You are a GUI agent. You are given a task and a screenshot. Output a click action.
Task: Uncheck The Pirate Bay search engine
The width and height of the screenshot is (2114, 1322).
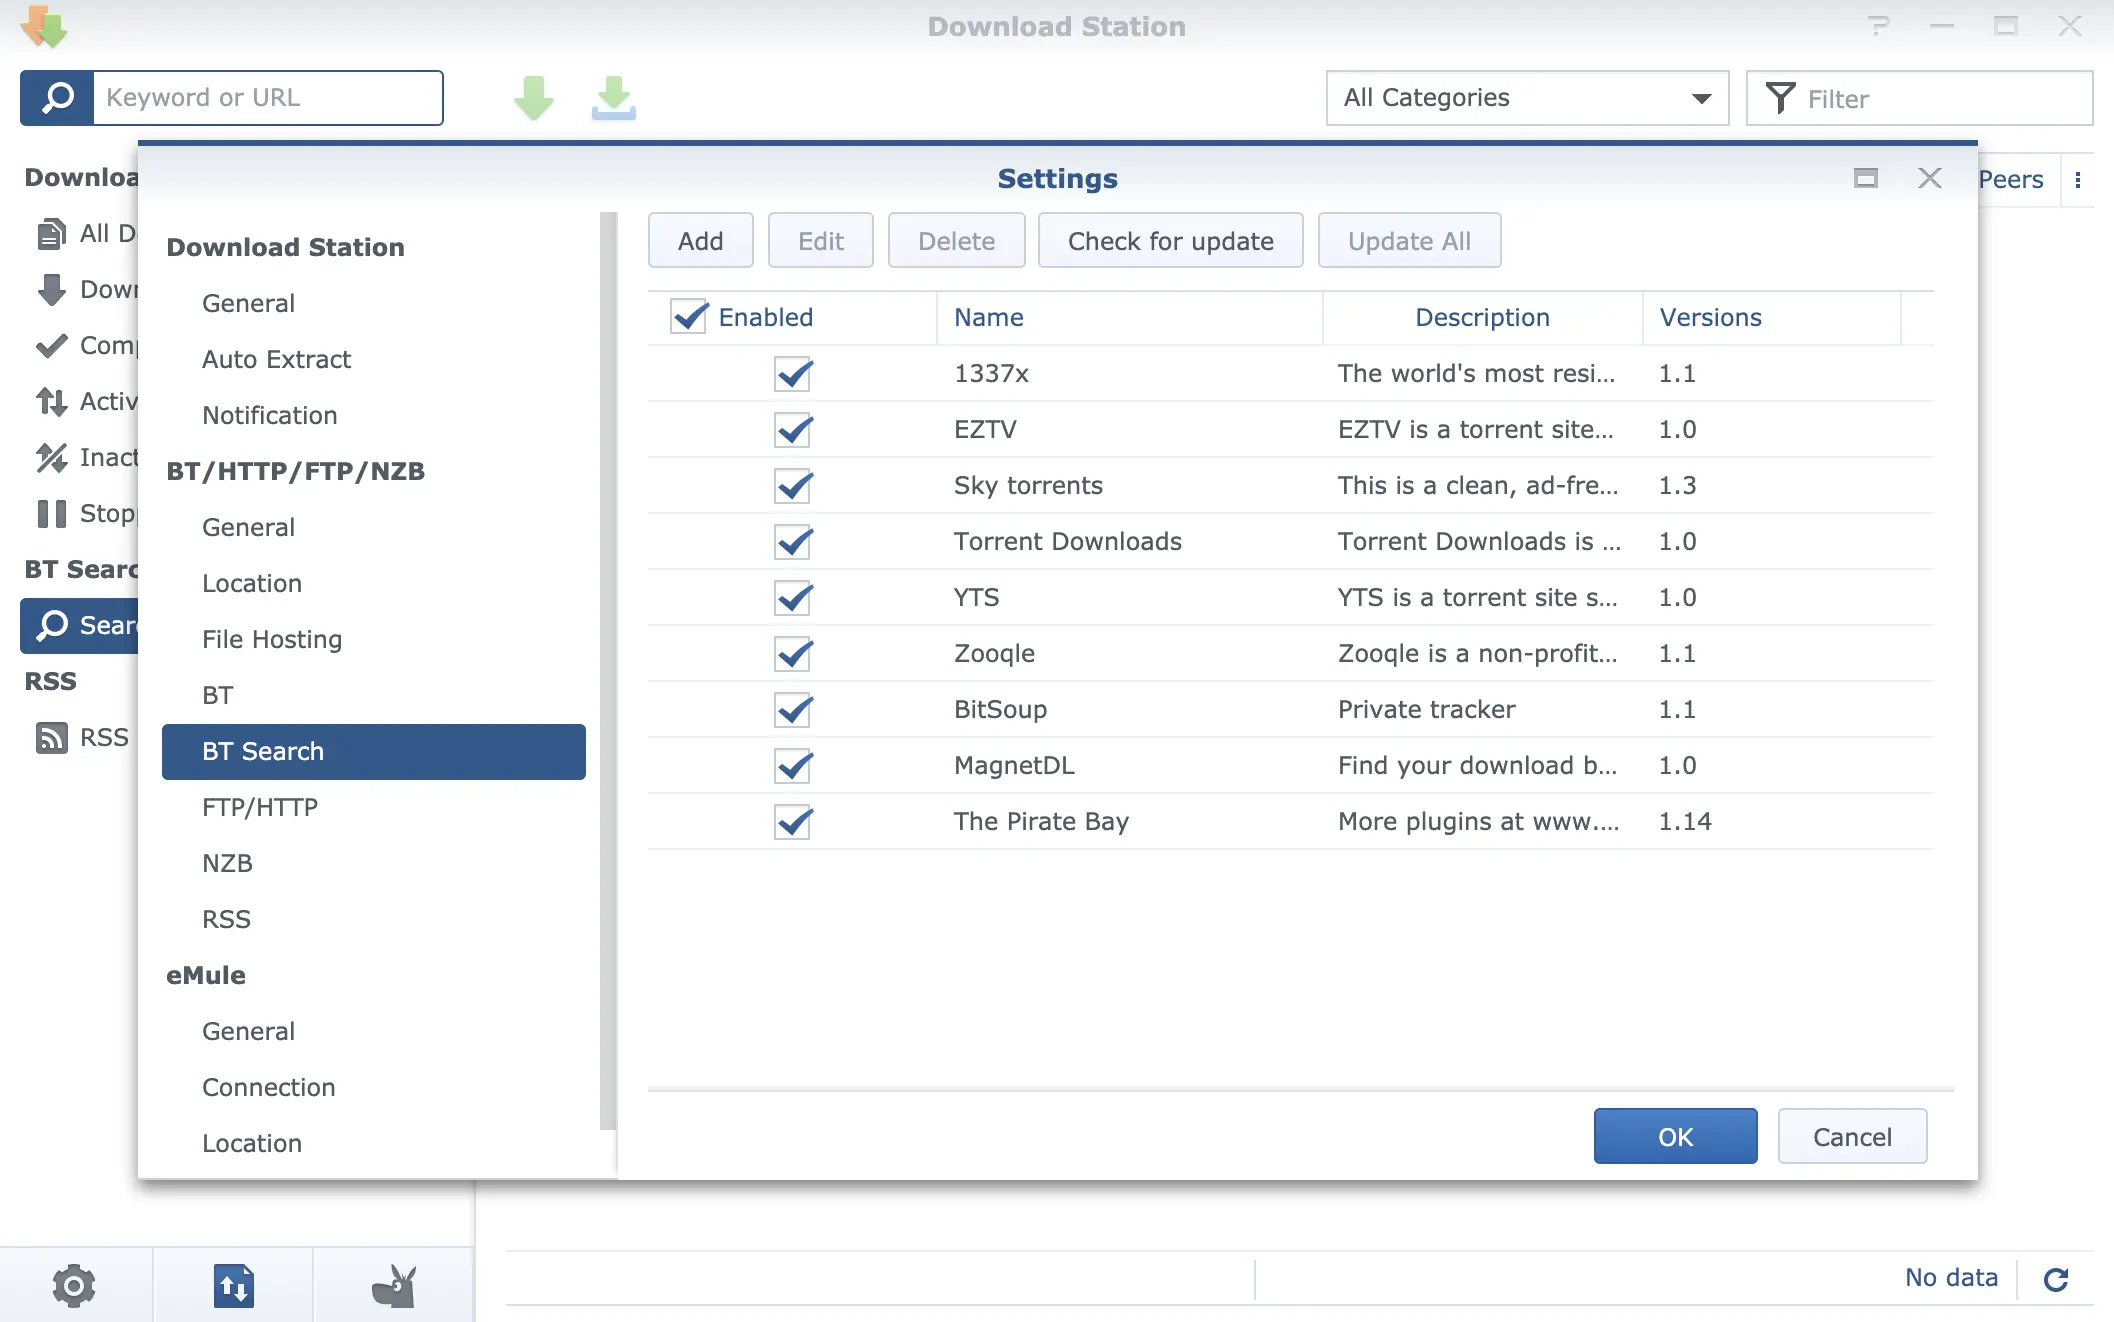coord(793,822)
